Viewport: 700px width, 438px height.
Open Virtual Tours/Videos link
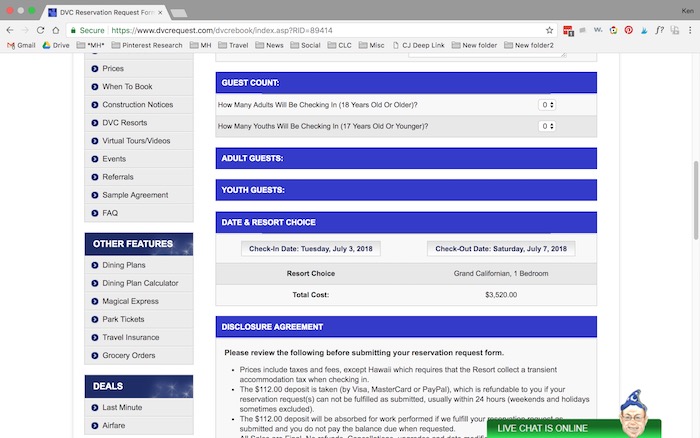pos(136,141)
